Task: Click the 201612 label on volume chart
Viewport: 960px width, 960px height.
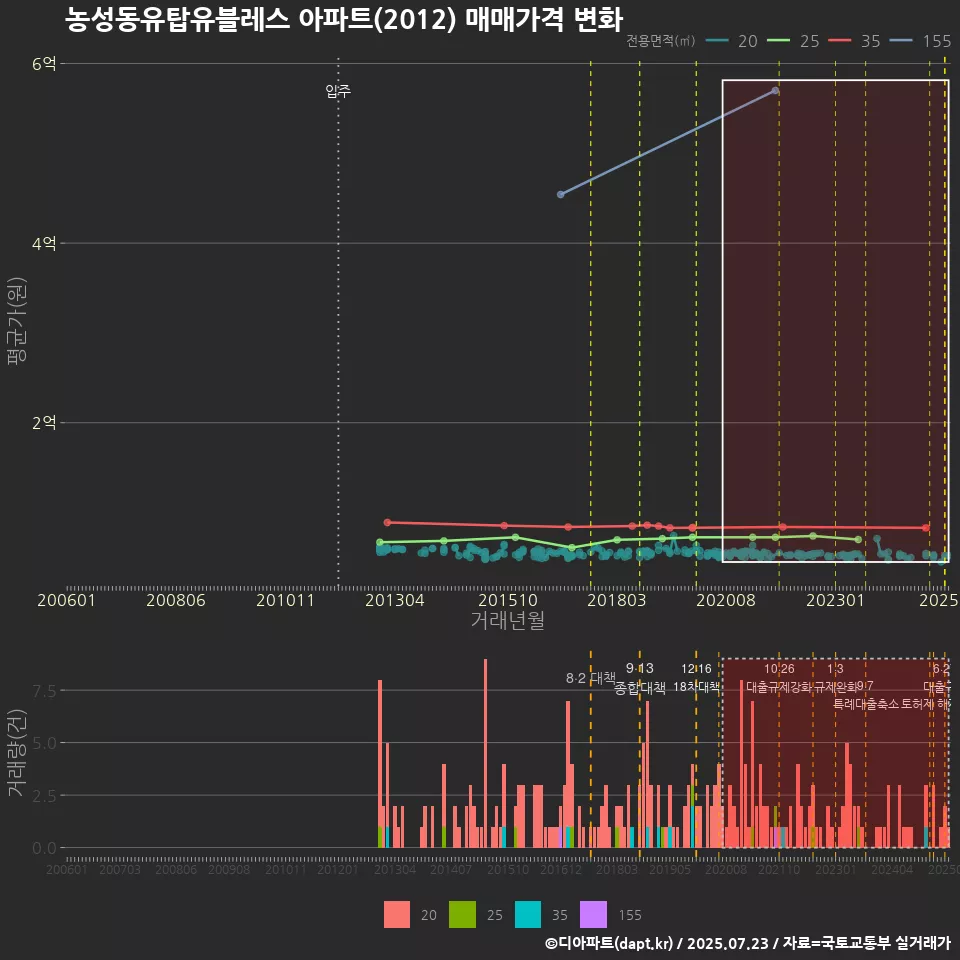Action: (x=561, y=869)
